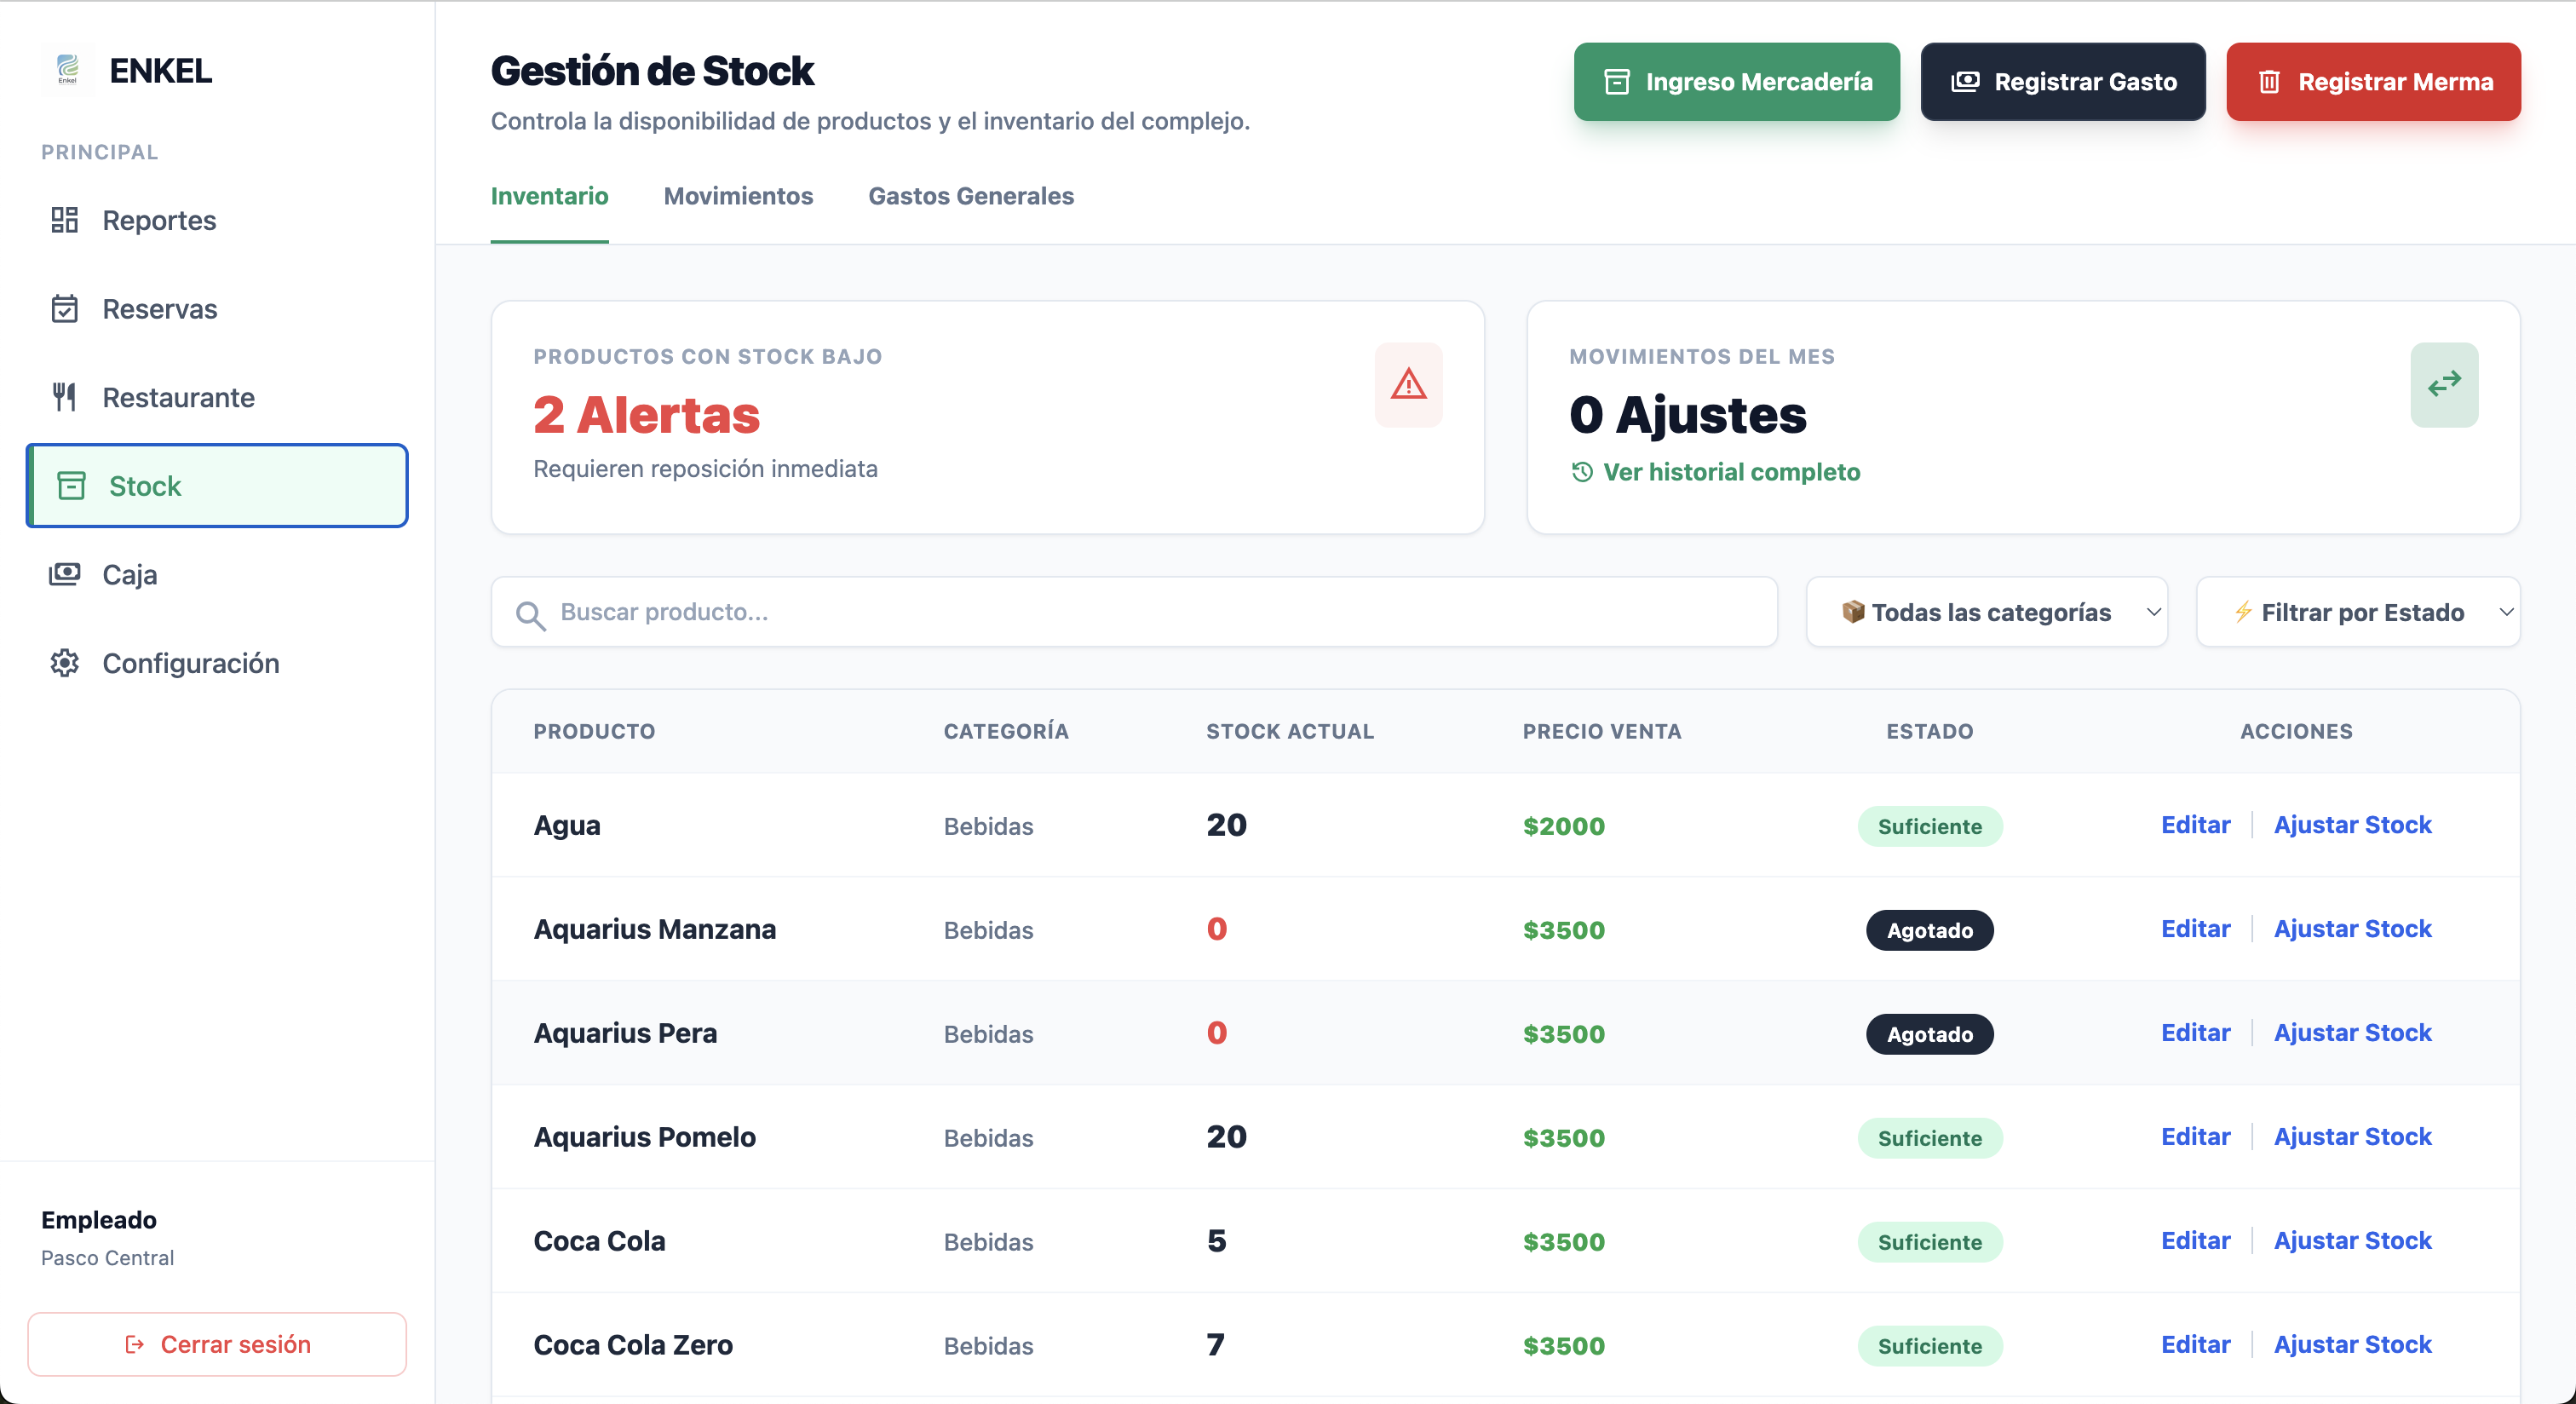Select the Reportes sidebar icon
This screenshot has width=2576, height=1404.
65,220
